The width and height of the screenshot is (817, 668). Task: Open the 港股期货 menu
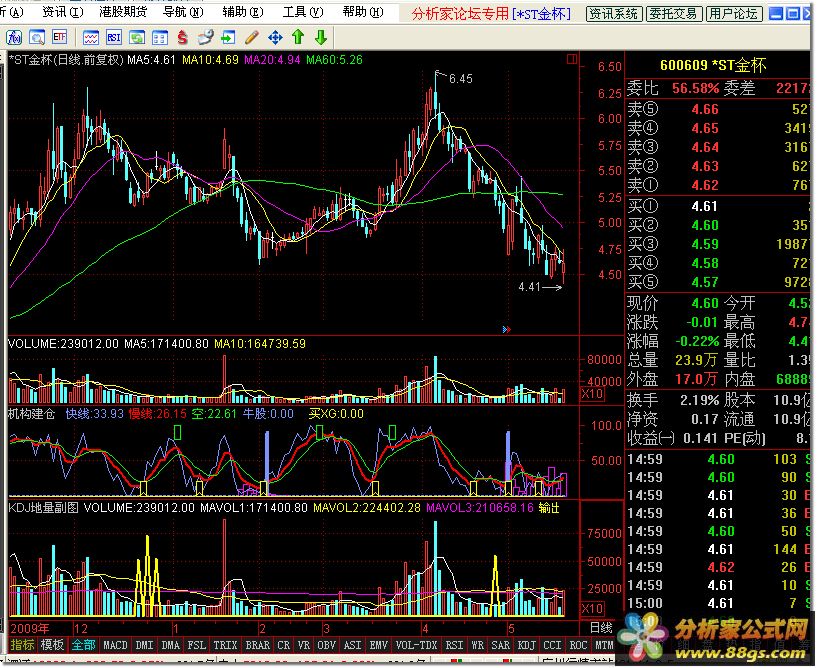click(123, 12)
